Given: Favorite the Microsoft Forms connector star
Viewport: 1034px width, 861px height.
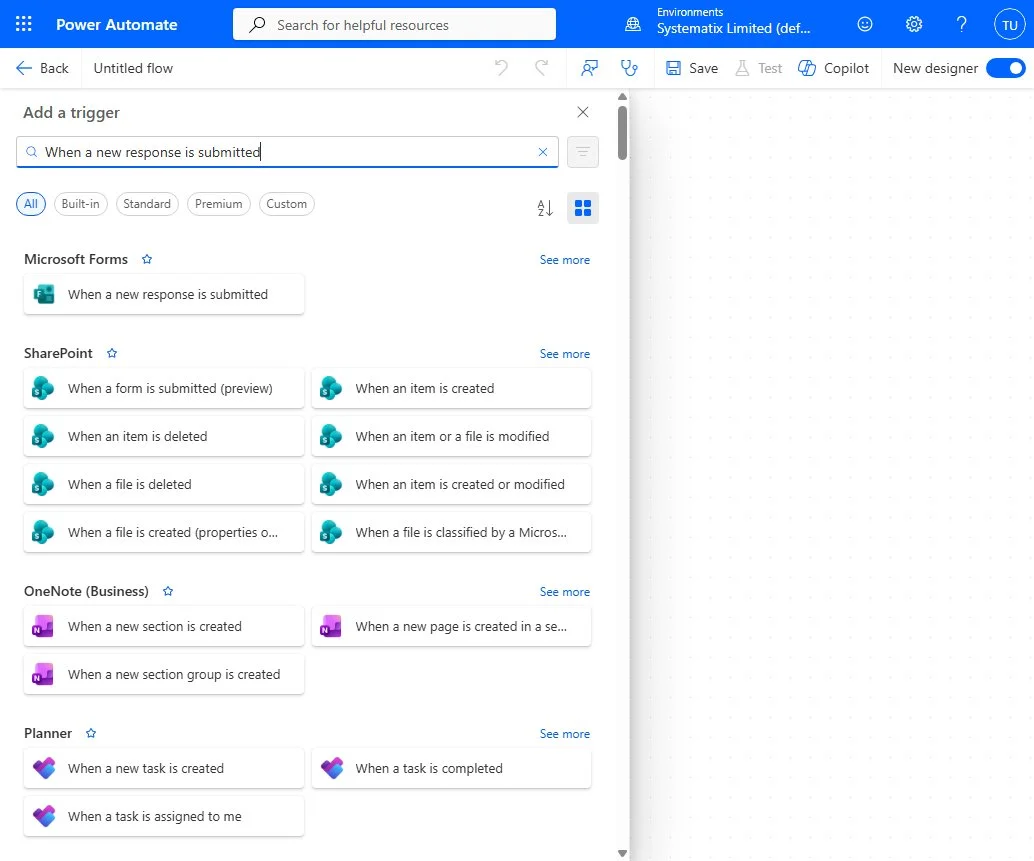Looking at the screenshot, I should [147, 259].
